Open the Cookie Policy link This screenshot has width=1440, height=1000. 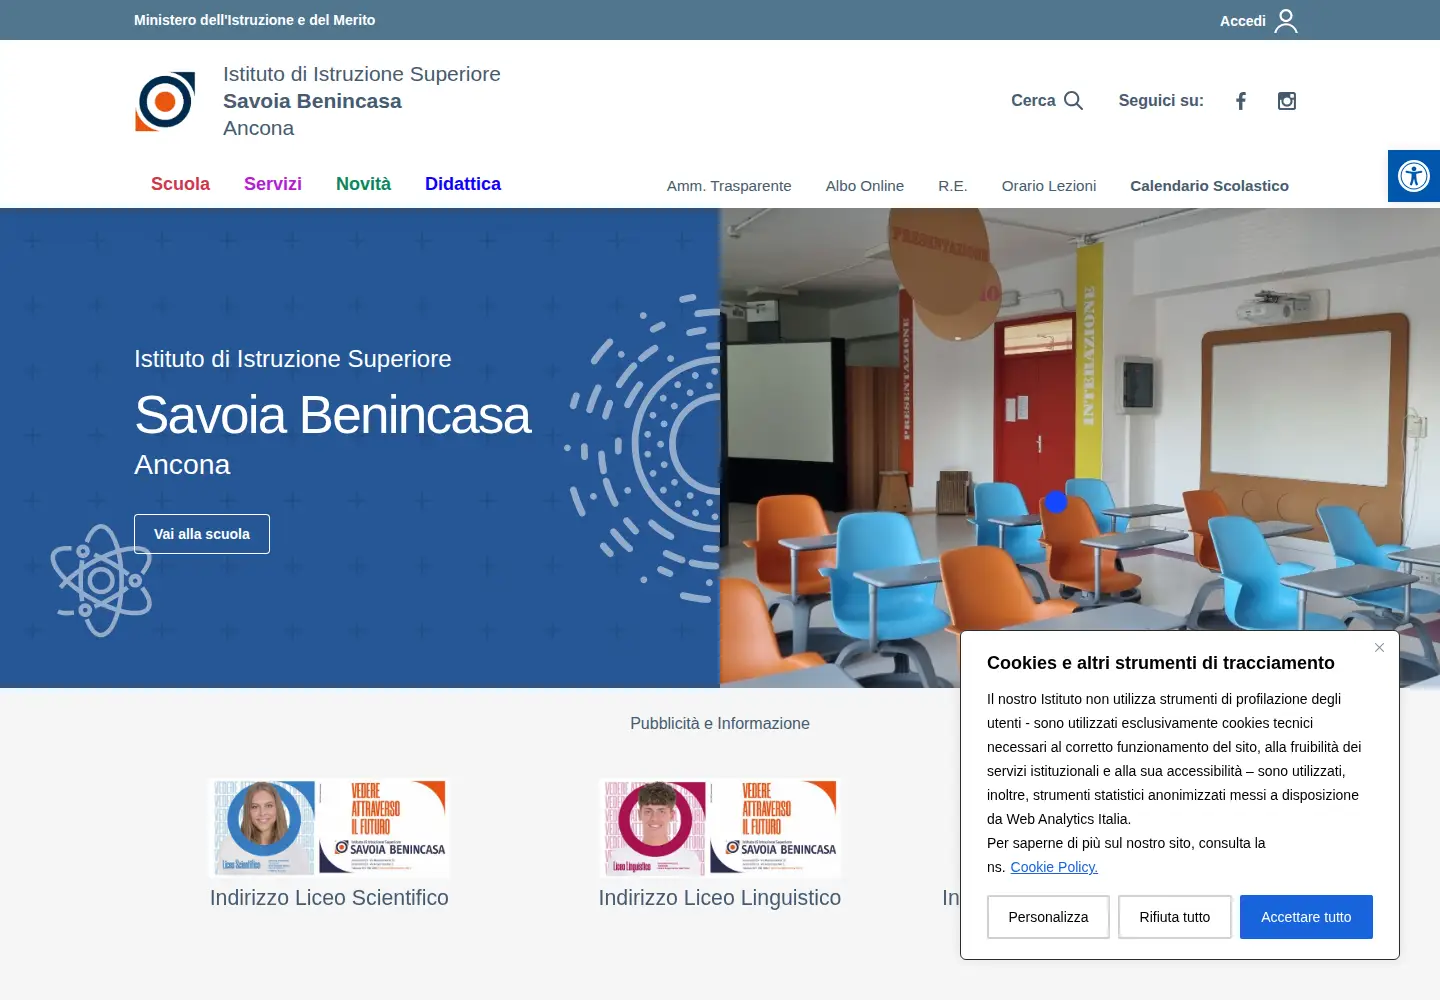click(1054, 867)
